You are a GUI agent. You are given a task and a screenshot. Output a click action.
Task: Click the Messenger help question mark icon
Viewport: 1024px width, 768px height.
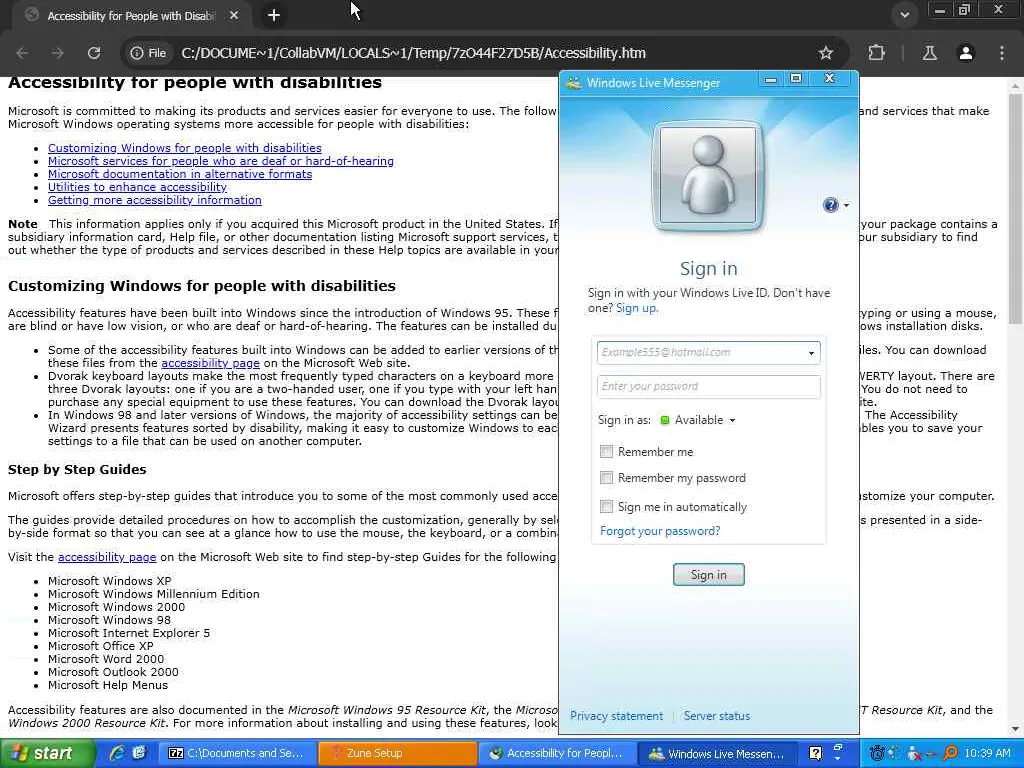point(831,205)
